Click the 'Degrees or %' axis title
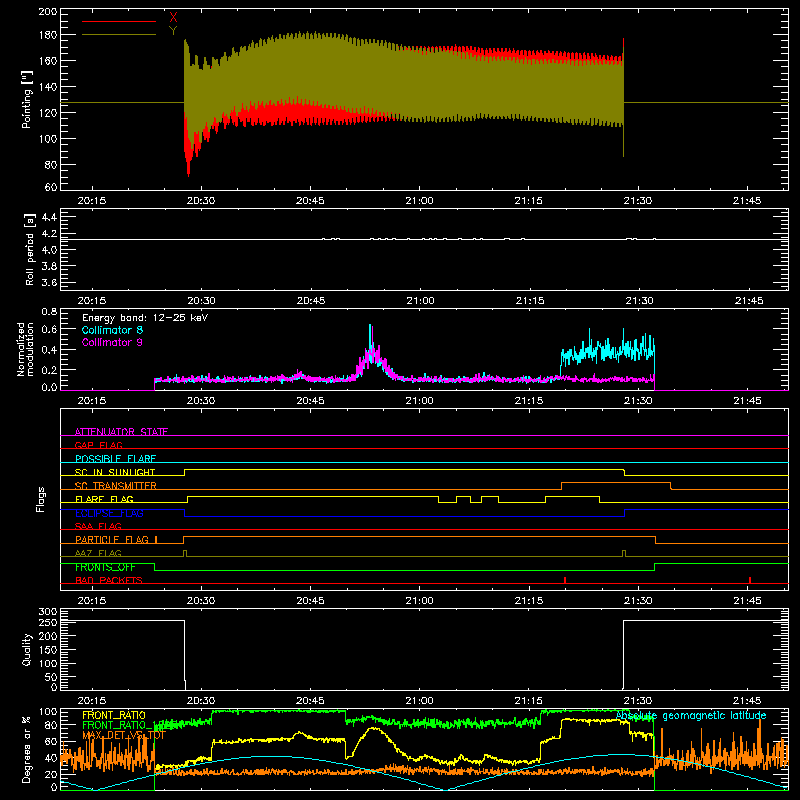The width and height of the screenshot is (800, 800). click(x=27, y=750)
